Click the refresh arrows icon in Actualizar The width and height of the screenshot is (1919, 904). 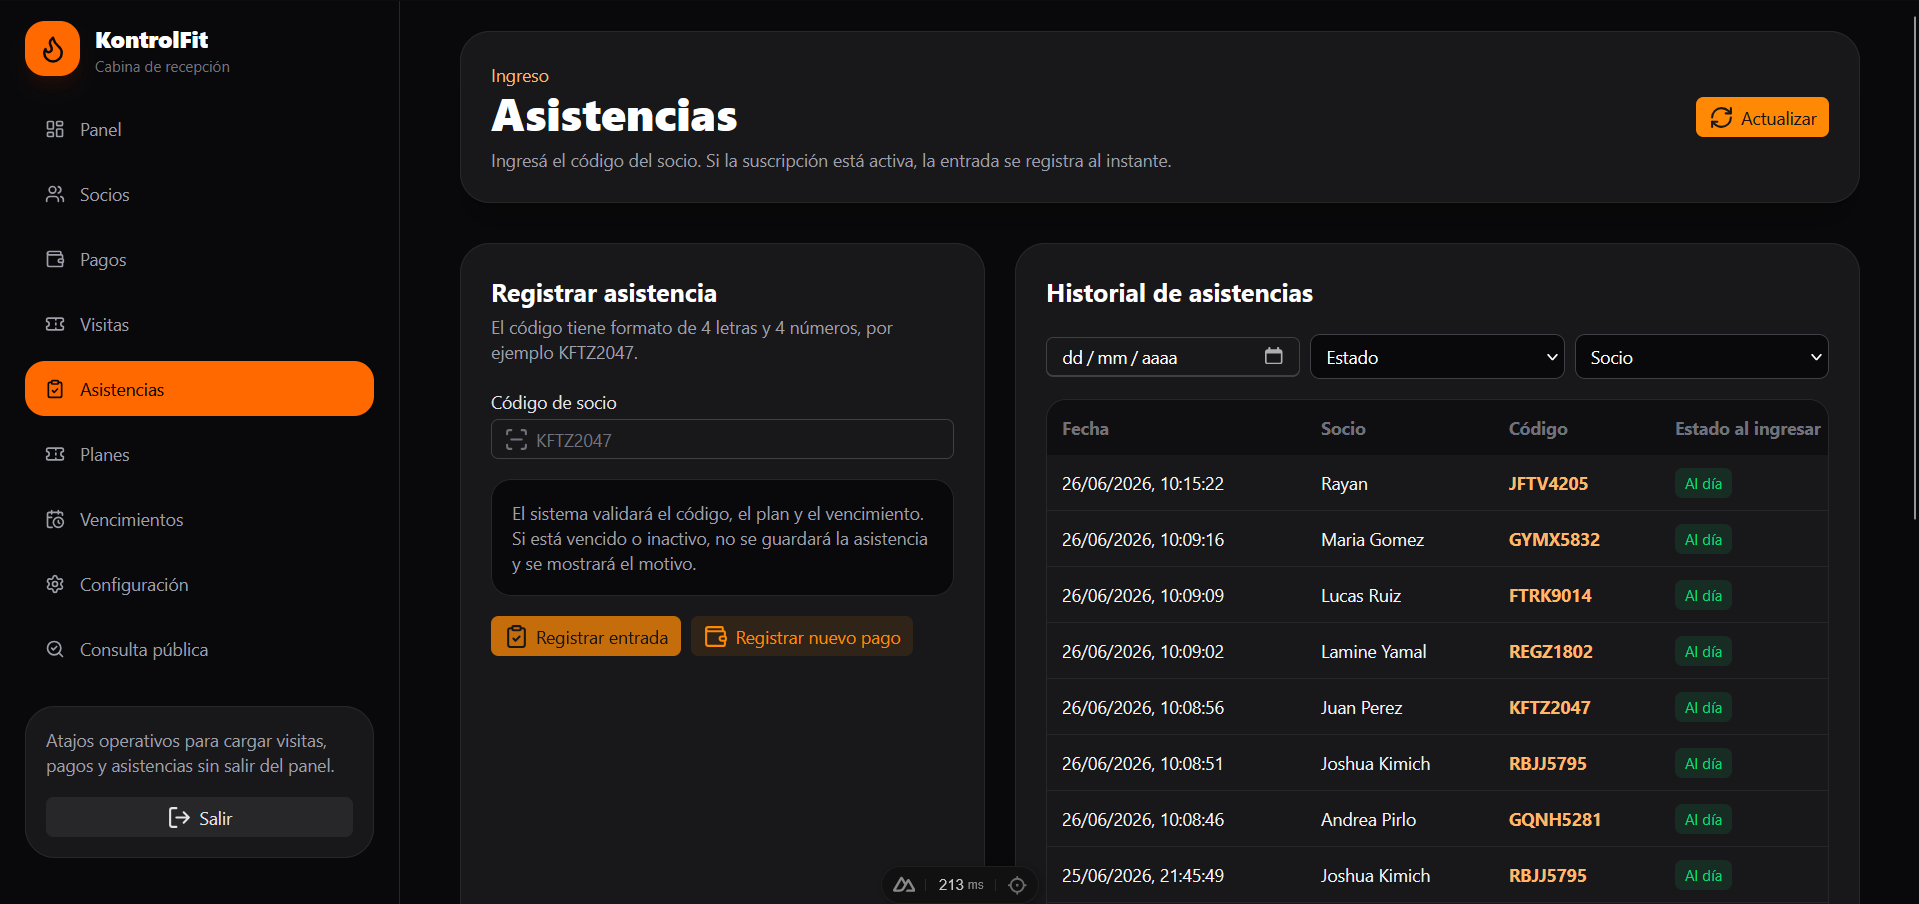[x=1721, y=118]
